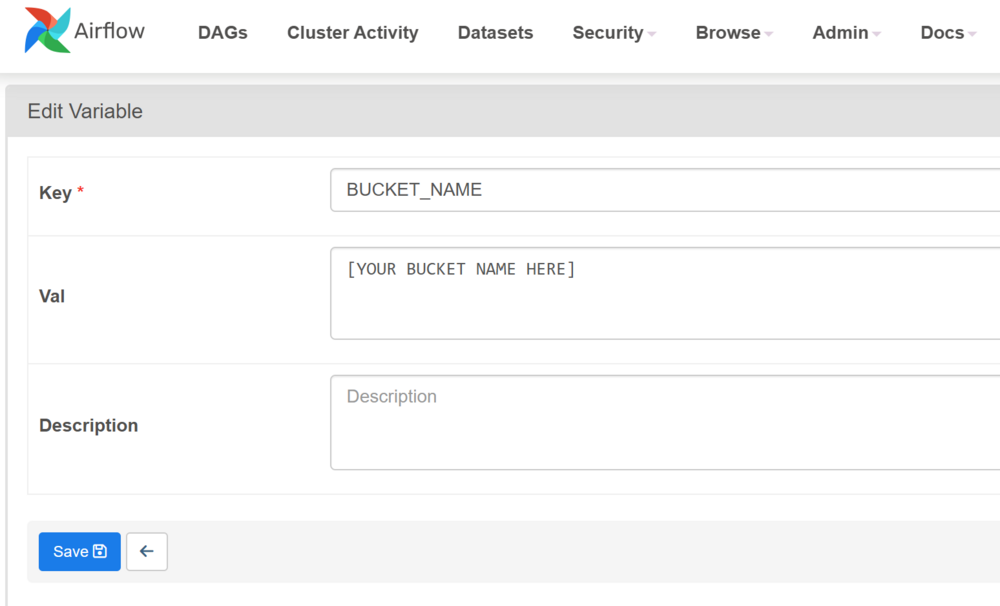This screenshot has width=1000, height=606.
Task: Click the empty Description field
Action: (x=600, y=420)
